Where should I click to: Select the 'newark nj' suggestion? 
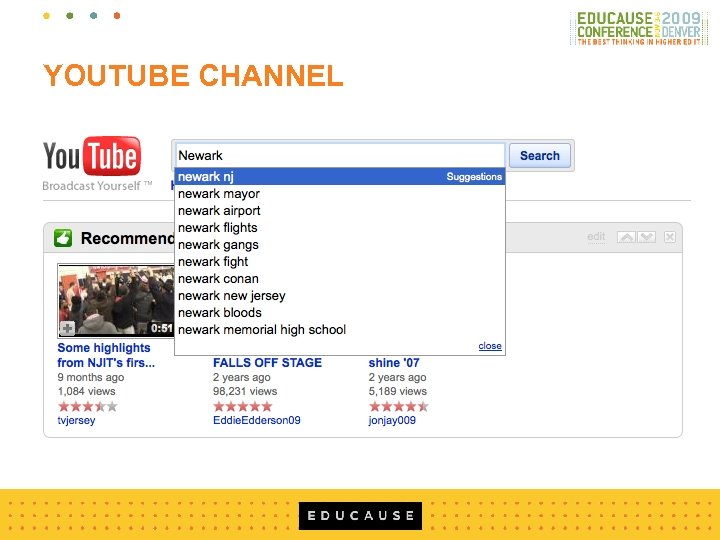pyautogui.click(x=340, y=176)
